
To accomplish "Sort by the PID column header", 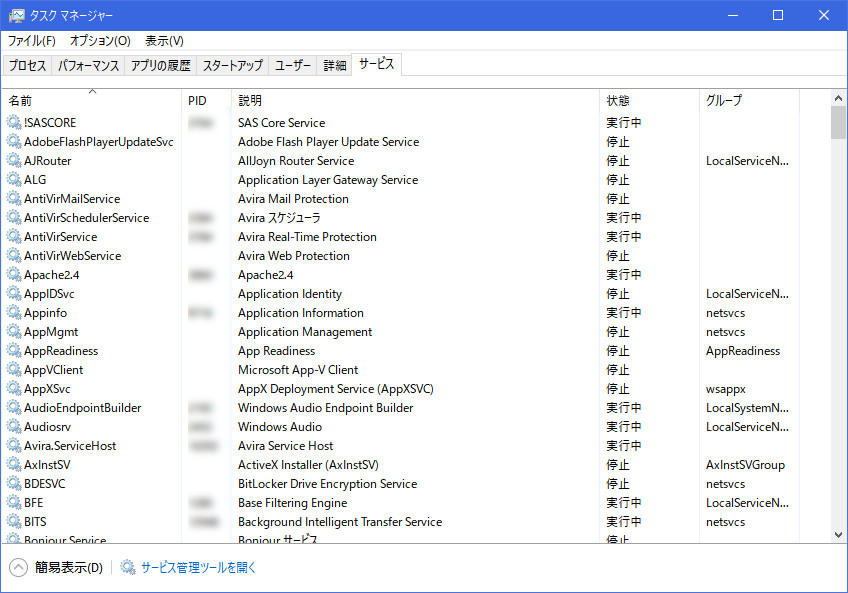I will click(x=197, y=101).
